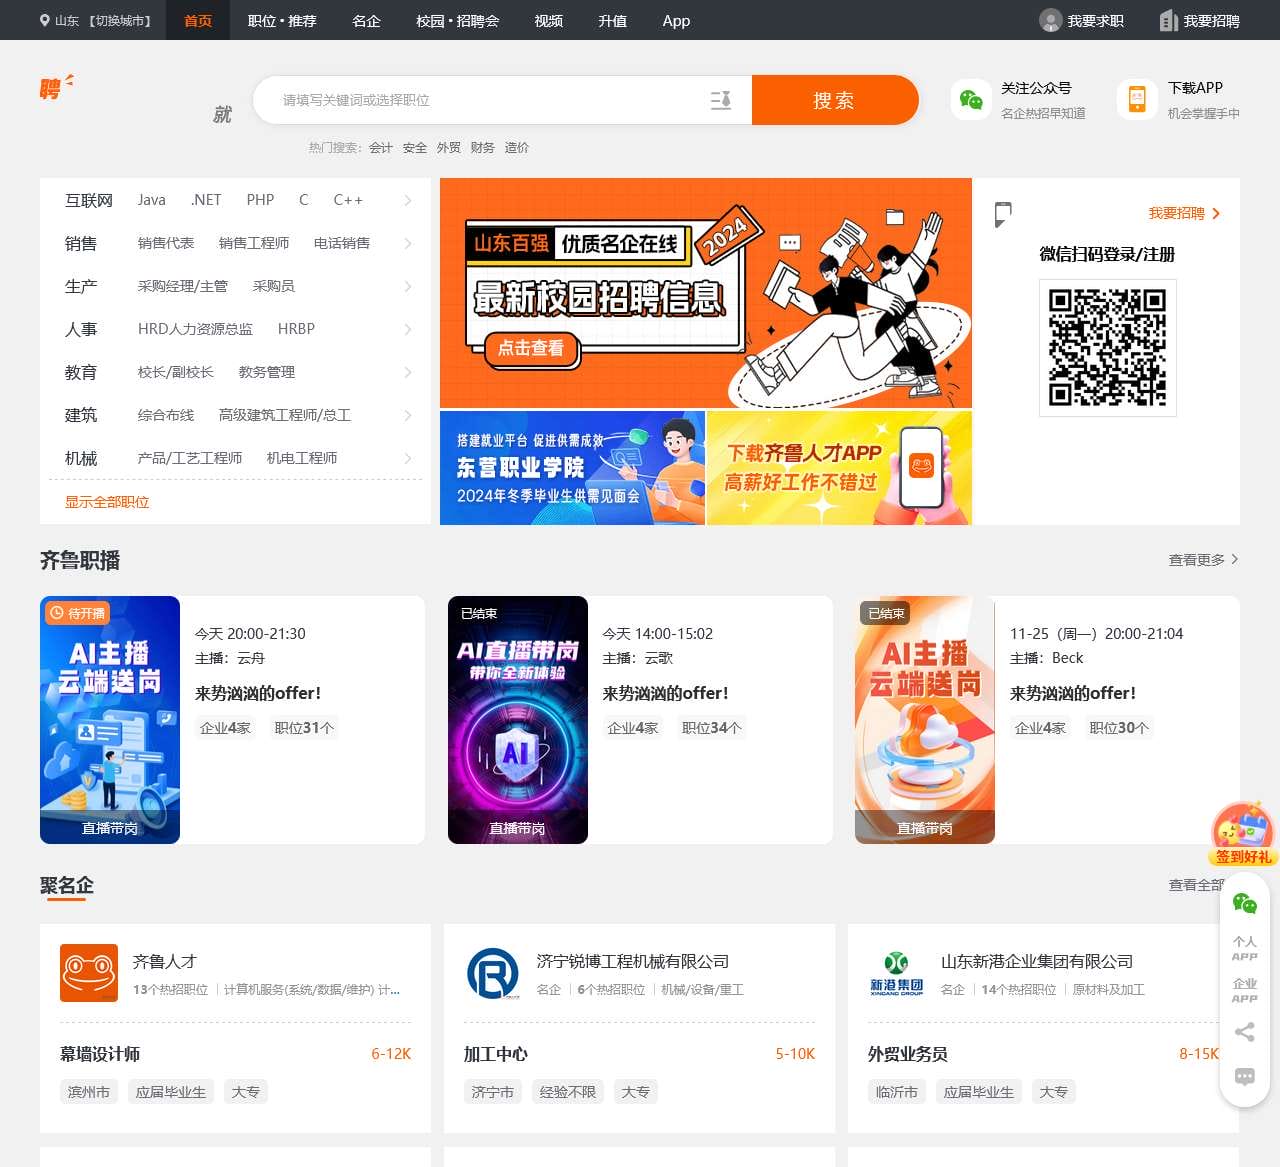The image size is (1280, 1167).
Task: Expand the 生产 category arrow
Action: click(x=407, y=286)
